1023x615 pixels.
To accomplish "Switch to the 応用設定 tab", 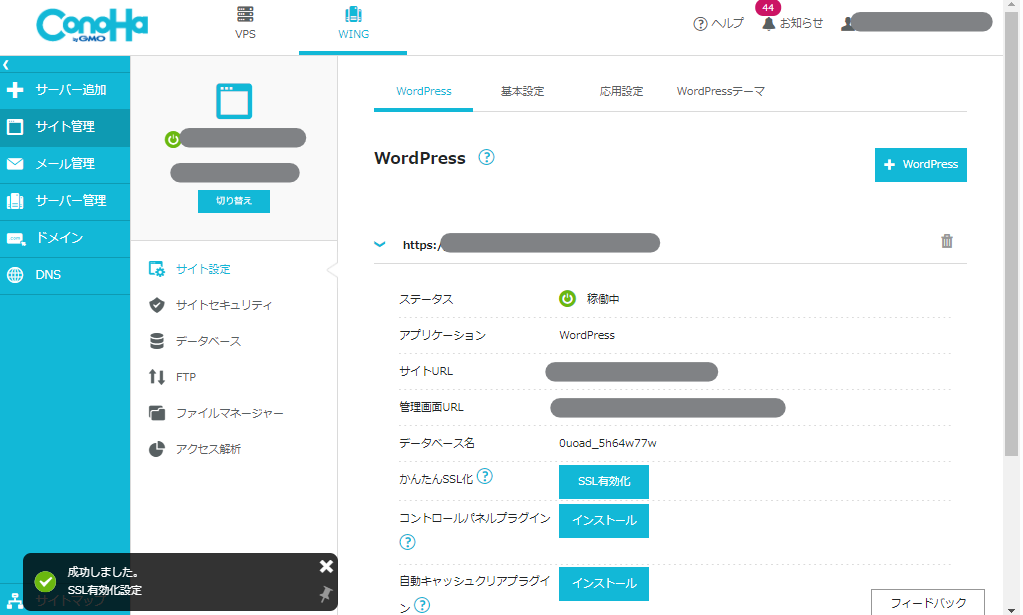I will point(621,91).
